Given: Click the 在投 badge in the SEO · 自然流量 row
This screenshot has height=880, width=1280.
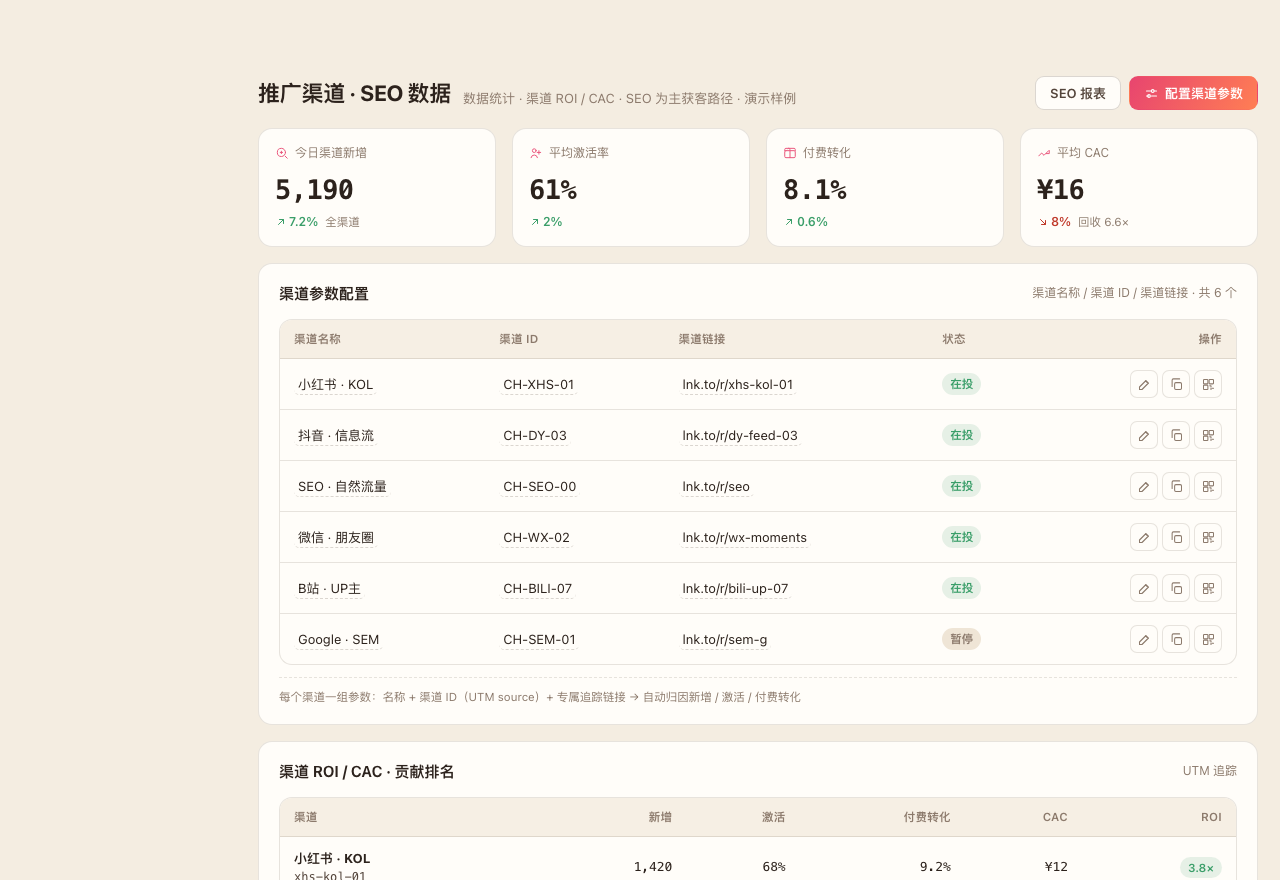Looking at the screenshot, I should [961, 486].
